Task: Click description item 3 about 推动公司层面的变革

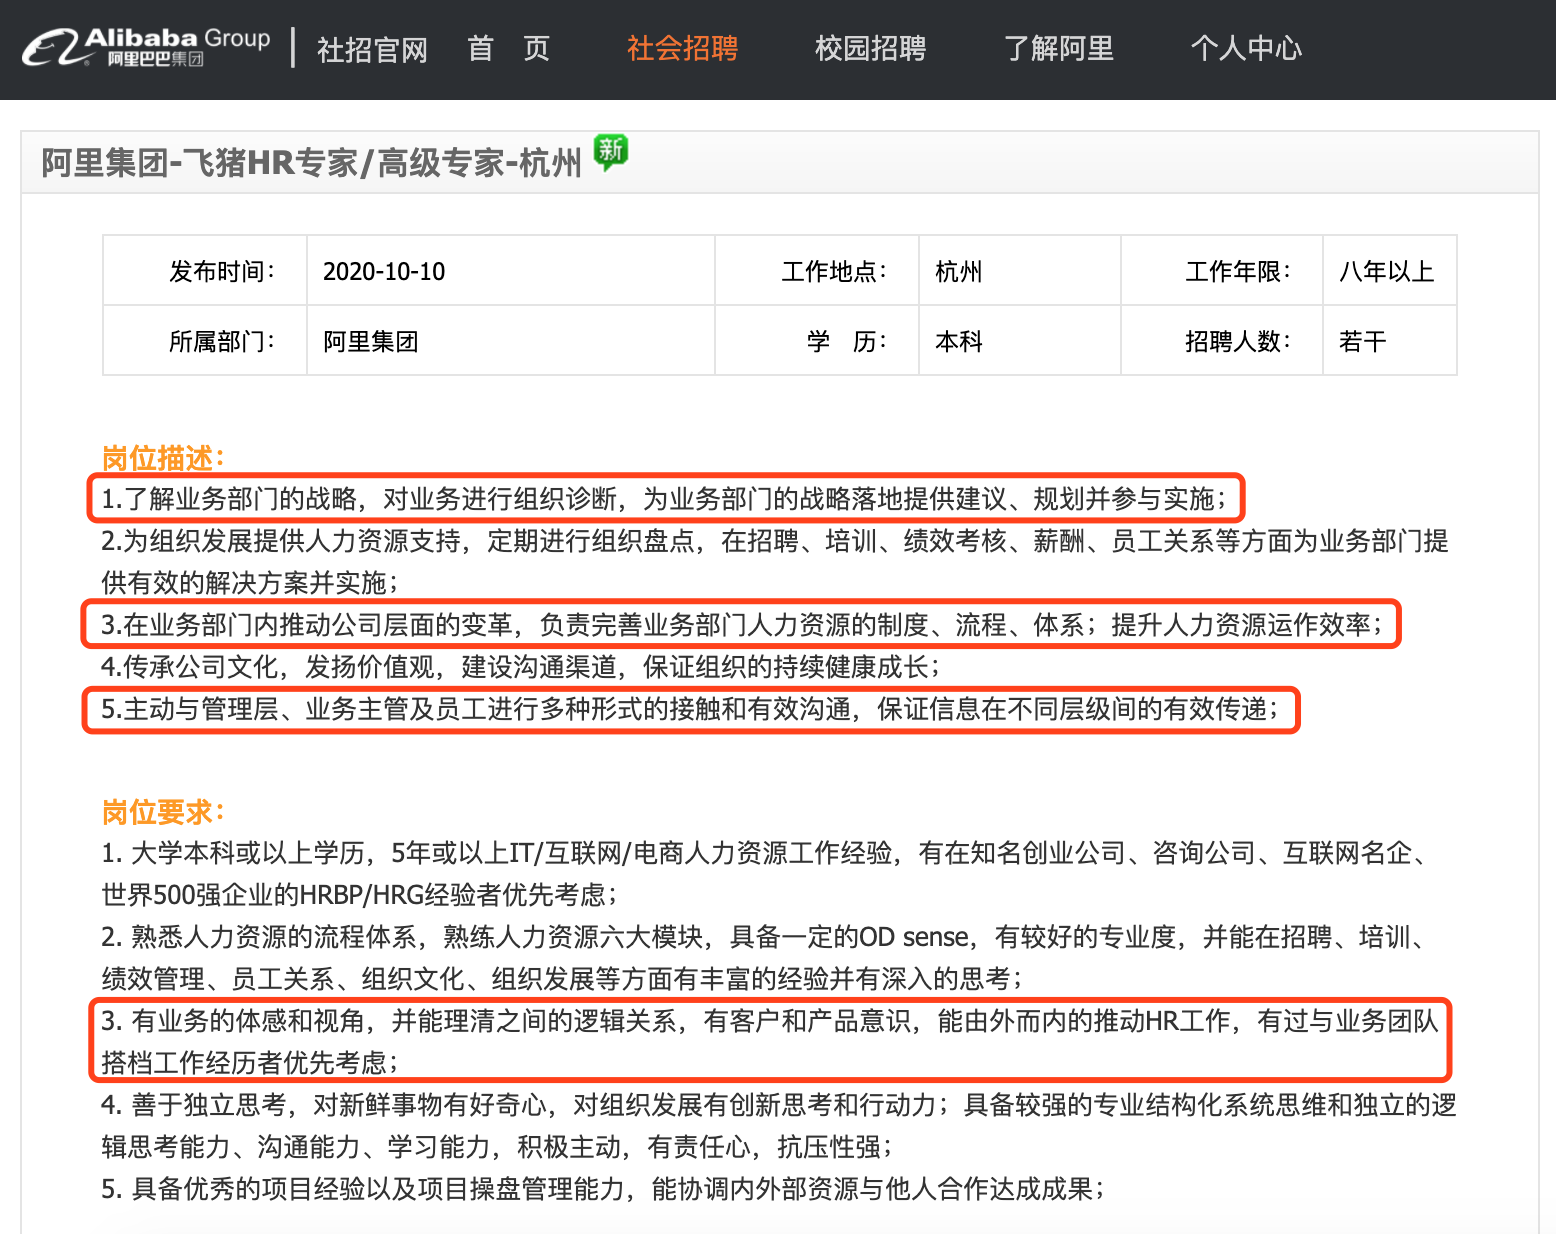Action: coord(742,624)
